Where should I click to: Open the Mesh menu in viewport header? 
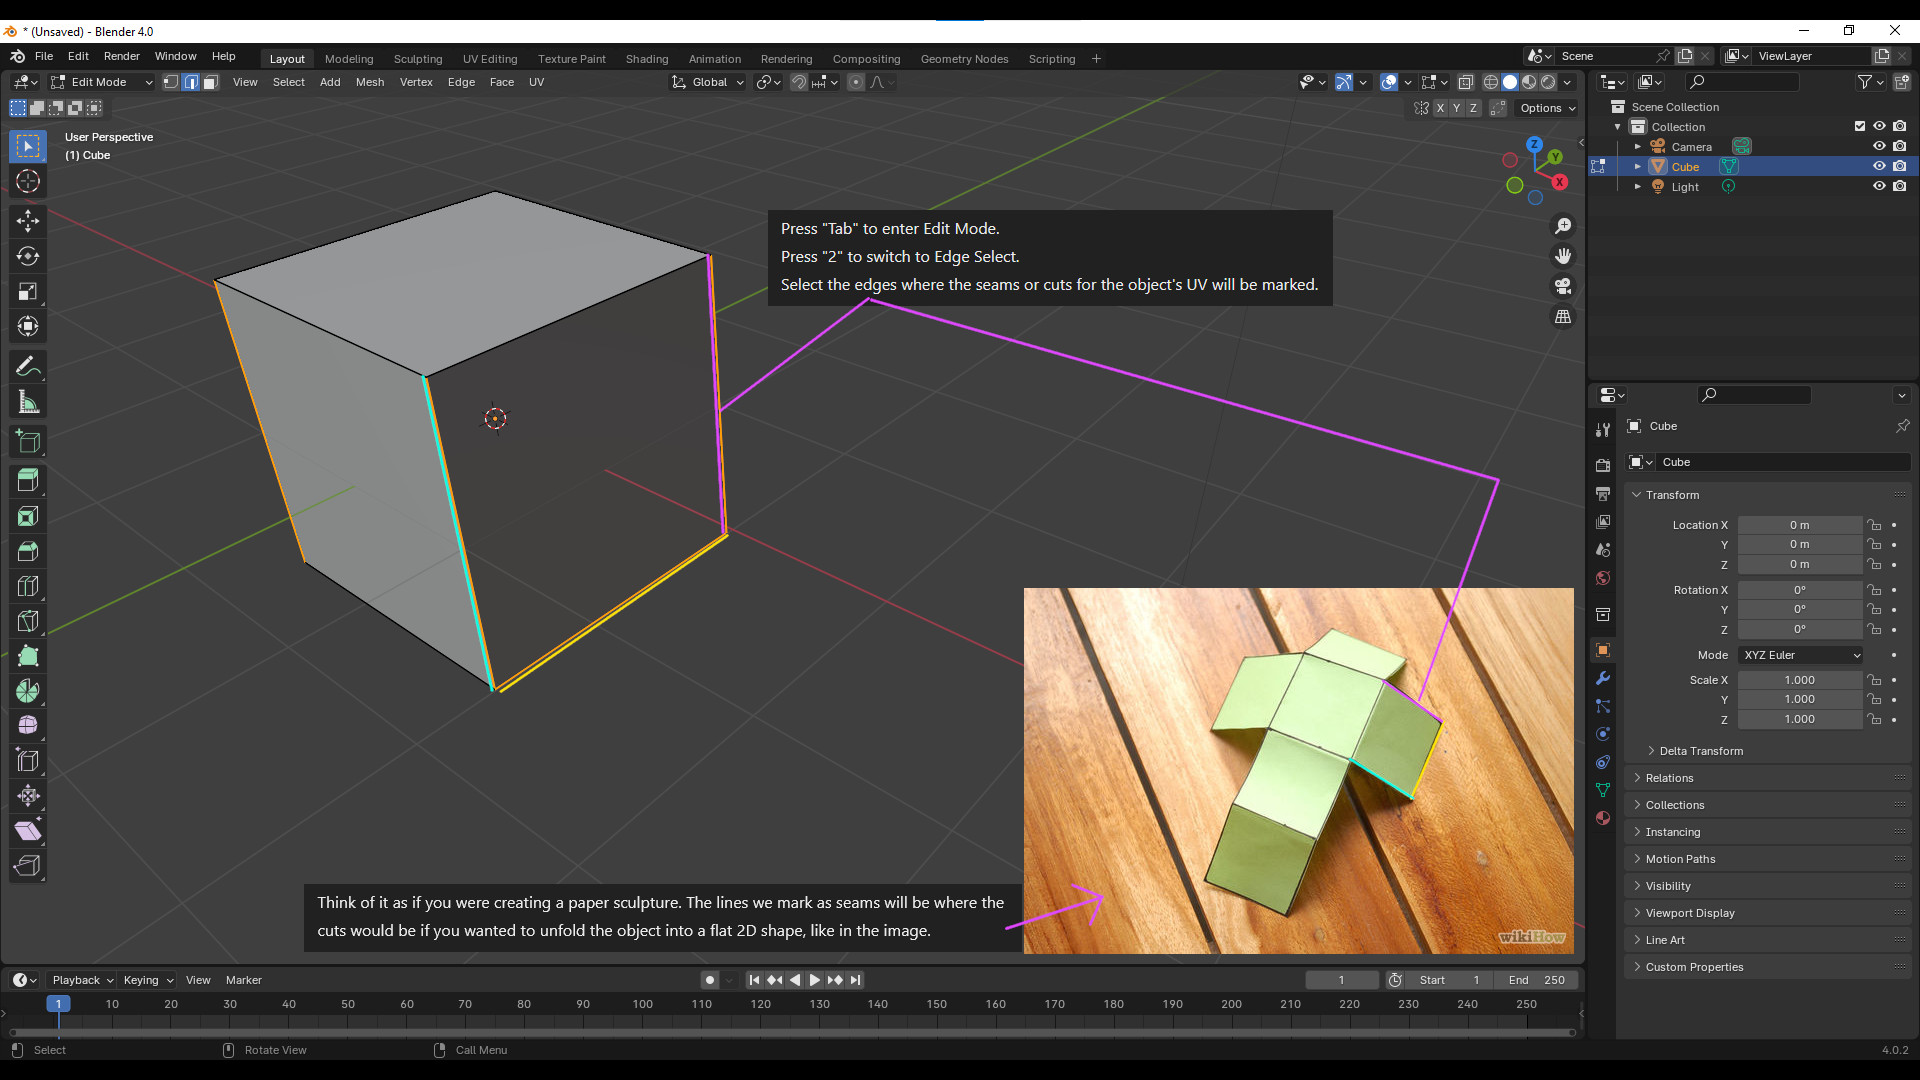[x=370, y=82]
